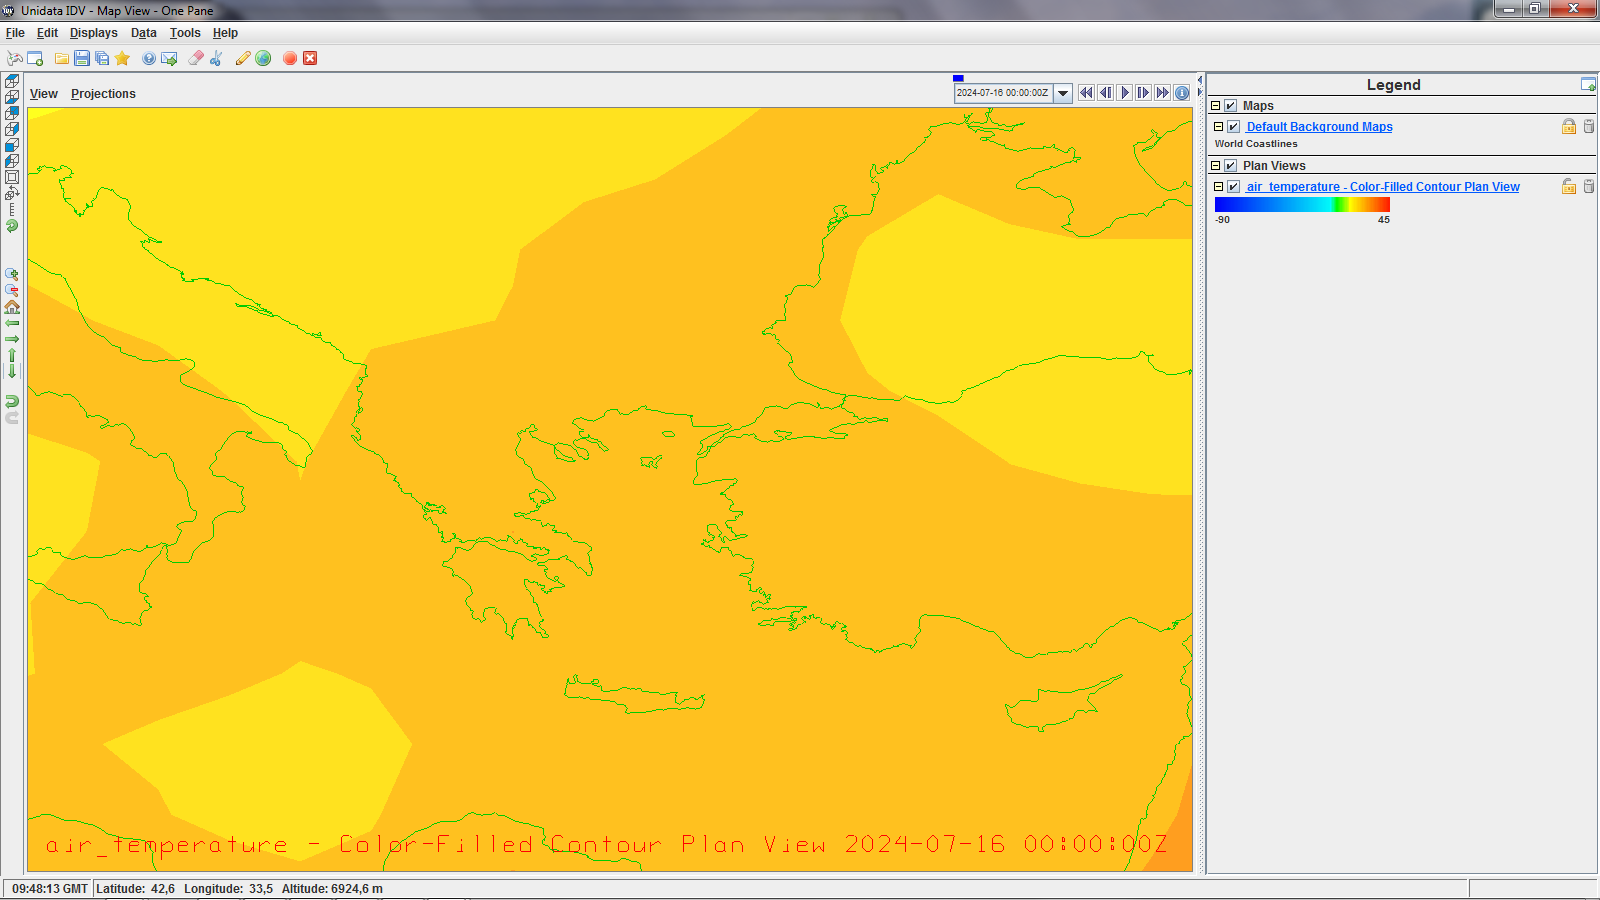This screenshot has width=1600, height=900.
Task: Open the Tools menu
Action: (185, 33)
